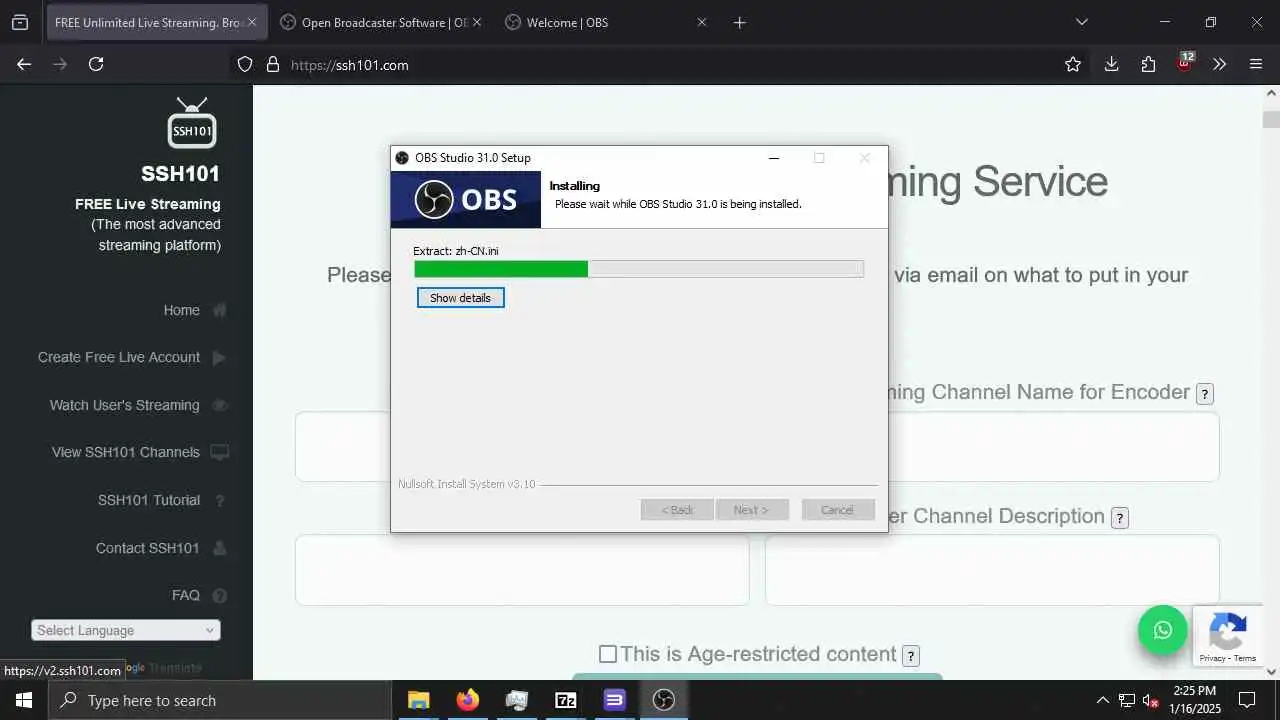1280x720 pixels.
Task: Toggle the Age-restricted content checkbox
Action: point(607,654)
